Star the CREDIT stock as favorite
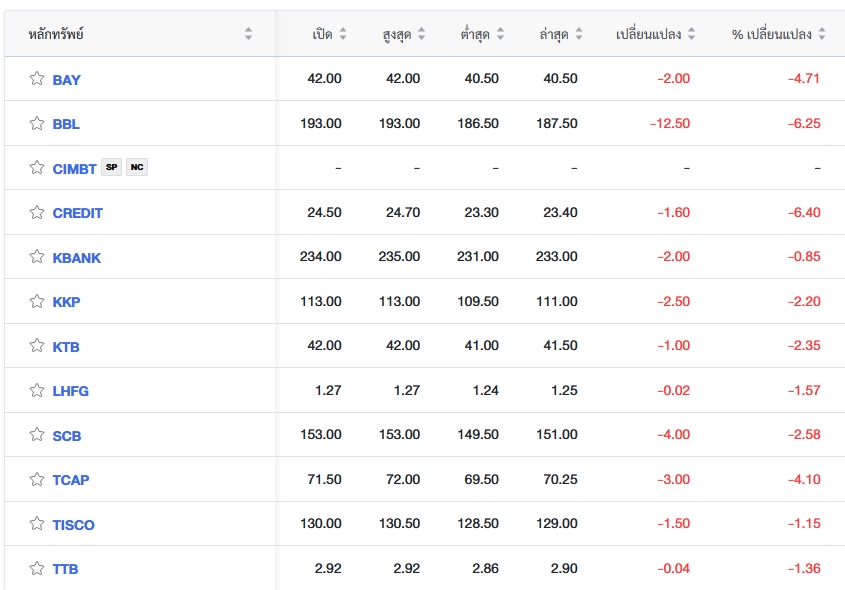This screenshot has width=845, height=590. click(37, 212)
